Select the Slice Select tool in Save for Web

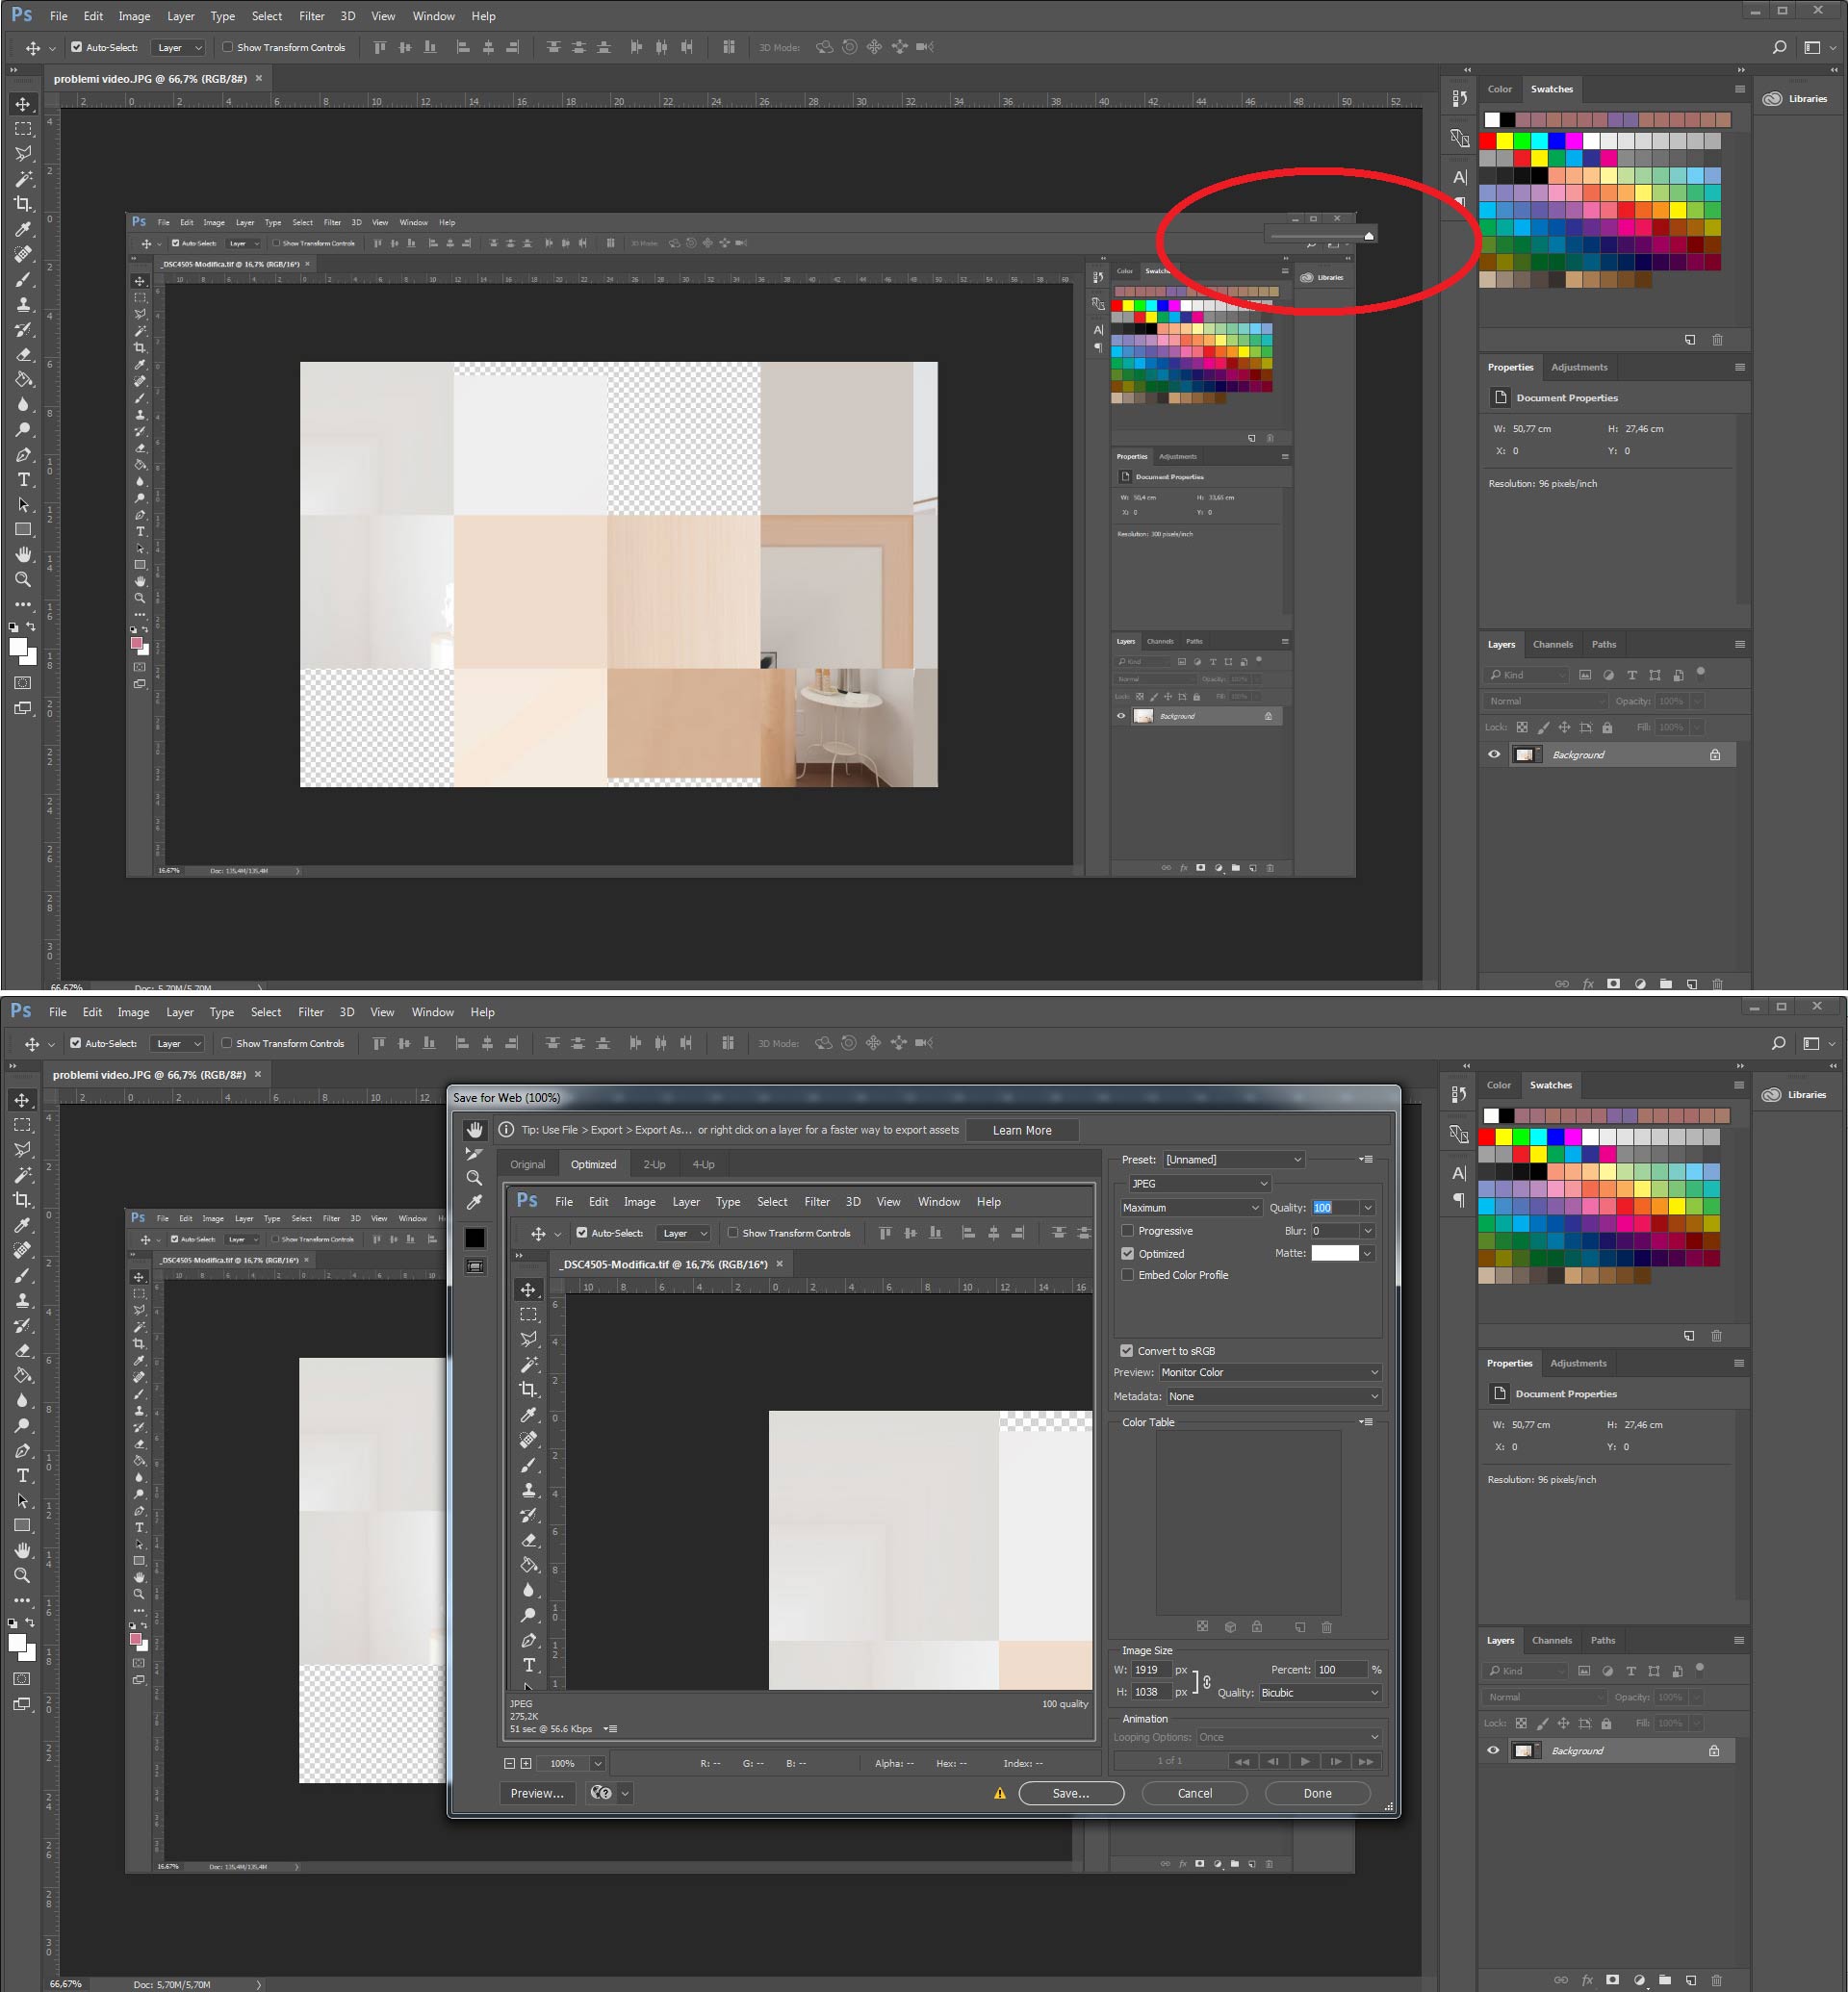click(x=475, y=1154)
